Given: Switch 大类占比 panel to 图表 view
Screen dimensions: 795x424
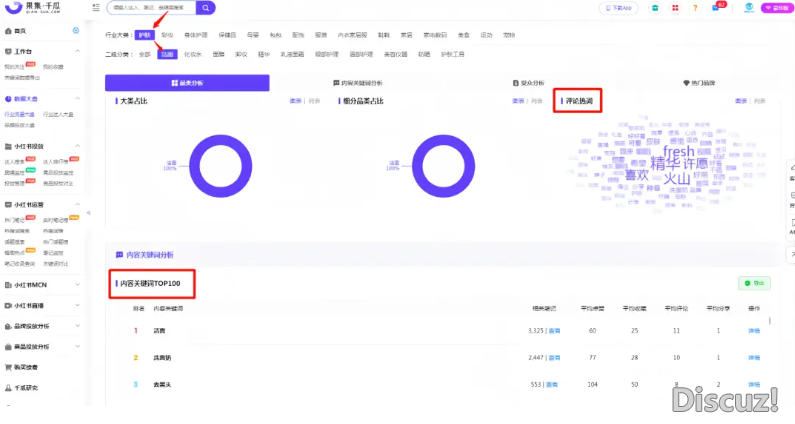Looking at the screenshot, I should click(295, 101).
